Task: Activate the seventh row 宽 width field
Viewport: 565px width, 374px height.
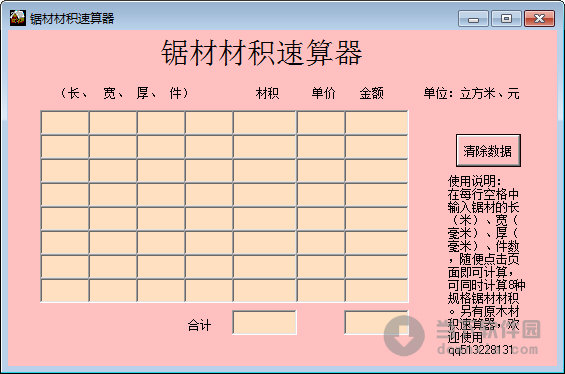Action: click(113, 267)
